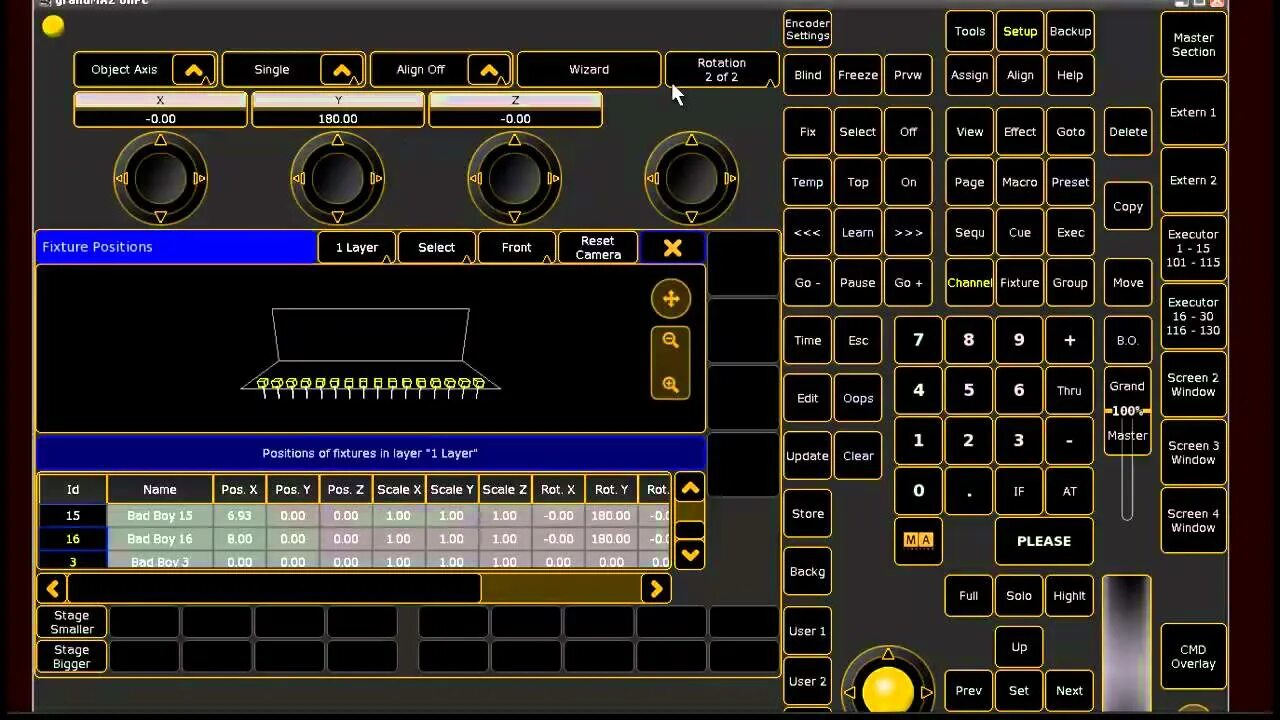Open the Align Off dropdown arrow
The width and height of the screenshot is (1280, 720).
click(489, 70)
